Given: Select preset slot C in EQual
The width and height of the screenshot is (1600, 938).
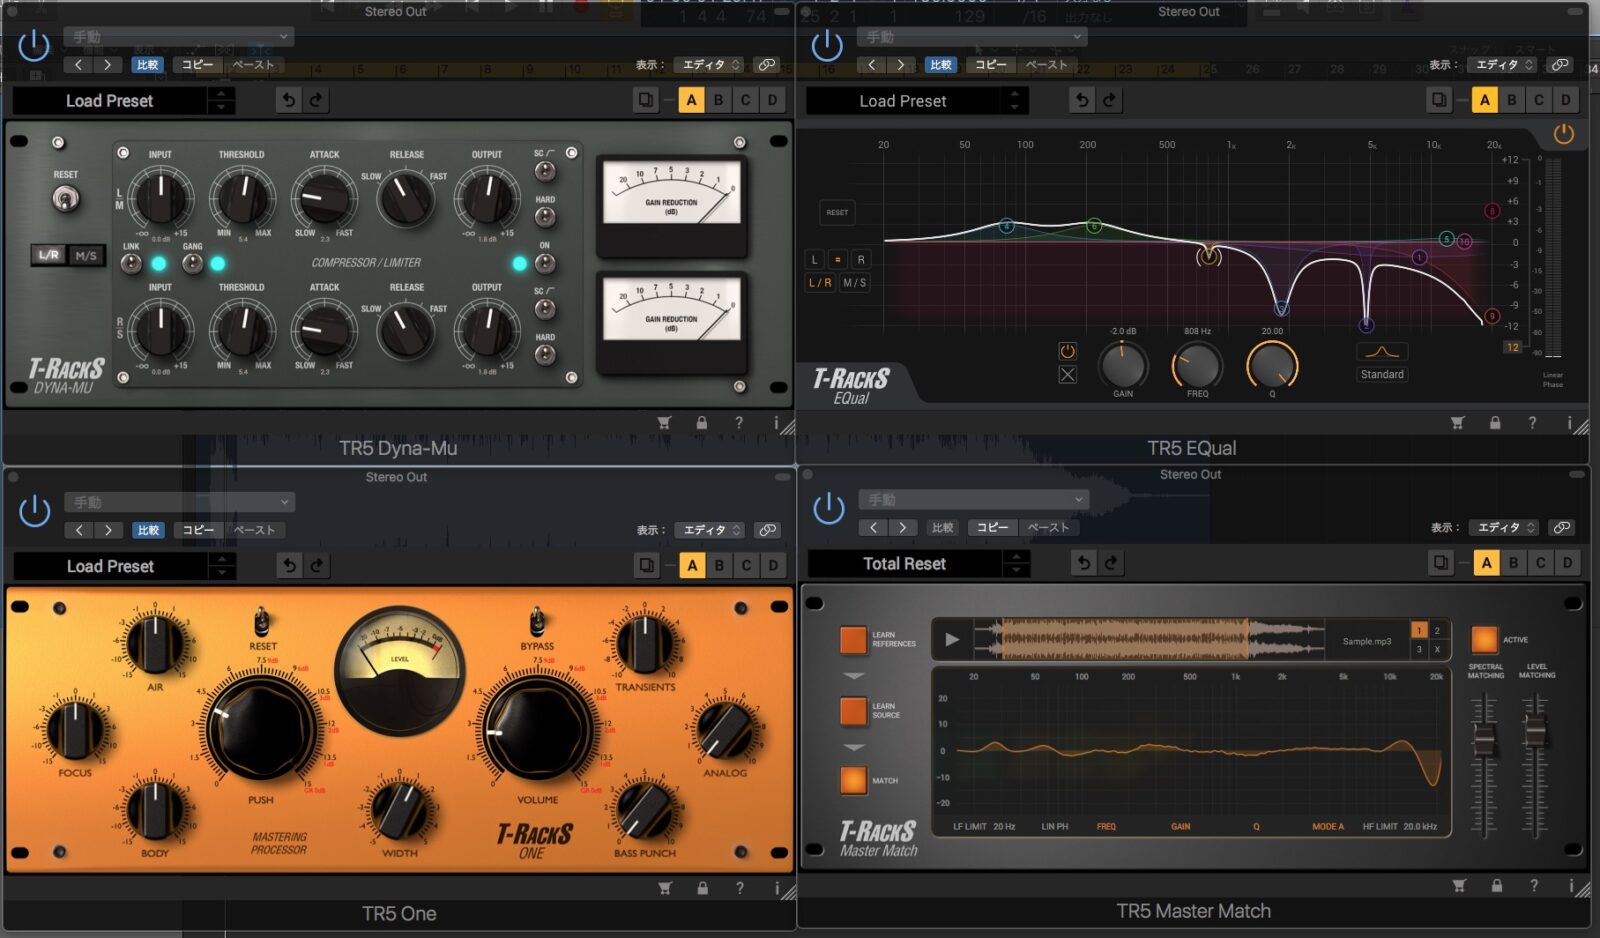Looking at the screenshot, I should (x=1538, y=100).
